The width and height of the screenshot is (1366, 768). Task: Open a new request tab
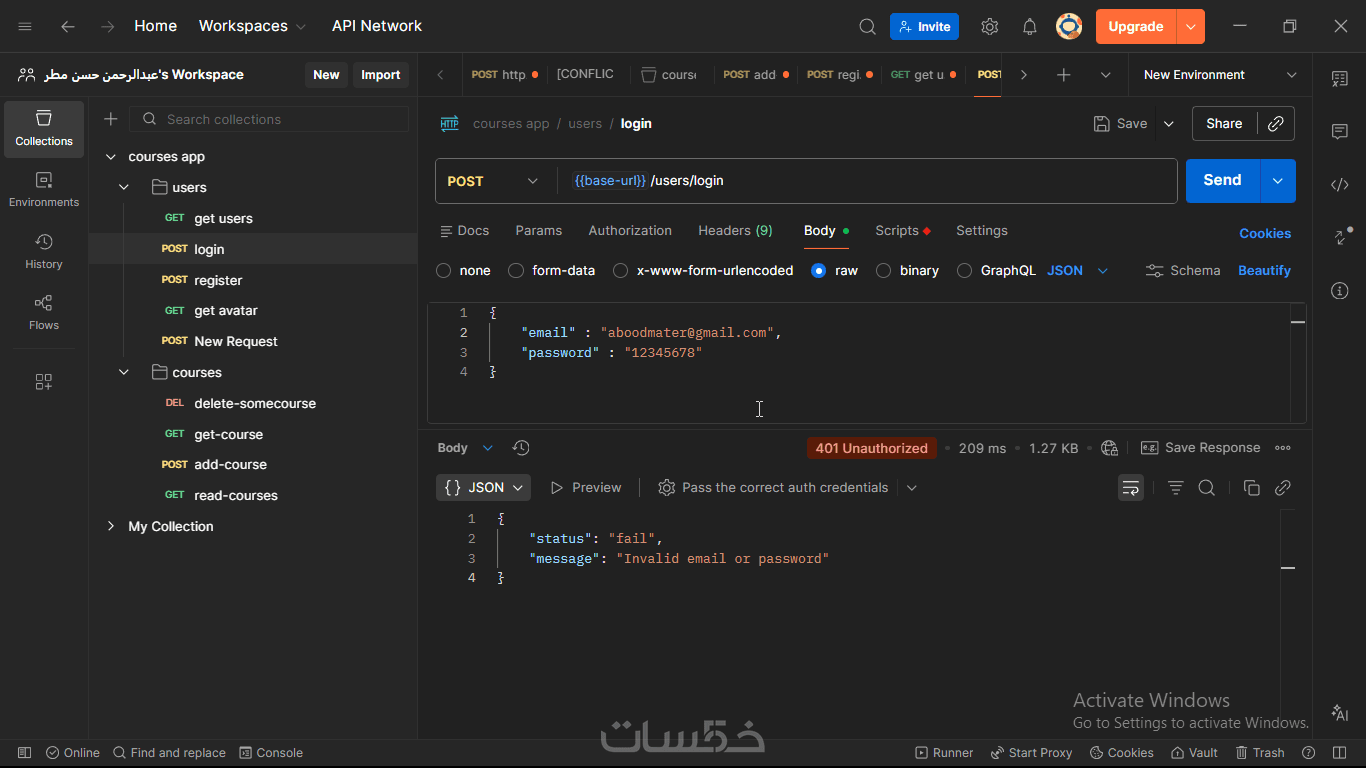tap(1064, 75)
